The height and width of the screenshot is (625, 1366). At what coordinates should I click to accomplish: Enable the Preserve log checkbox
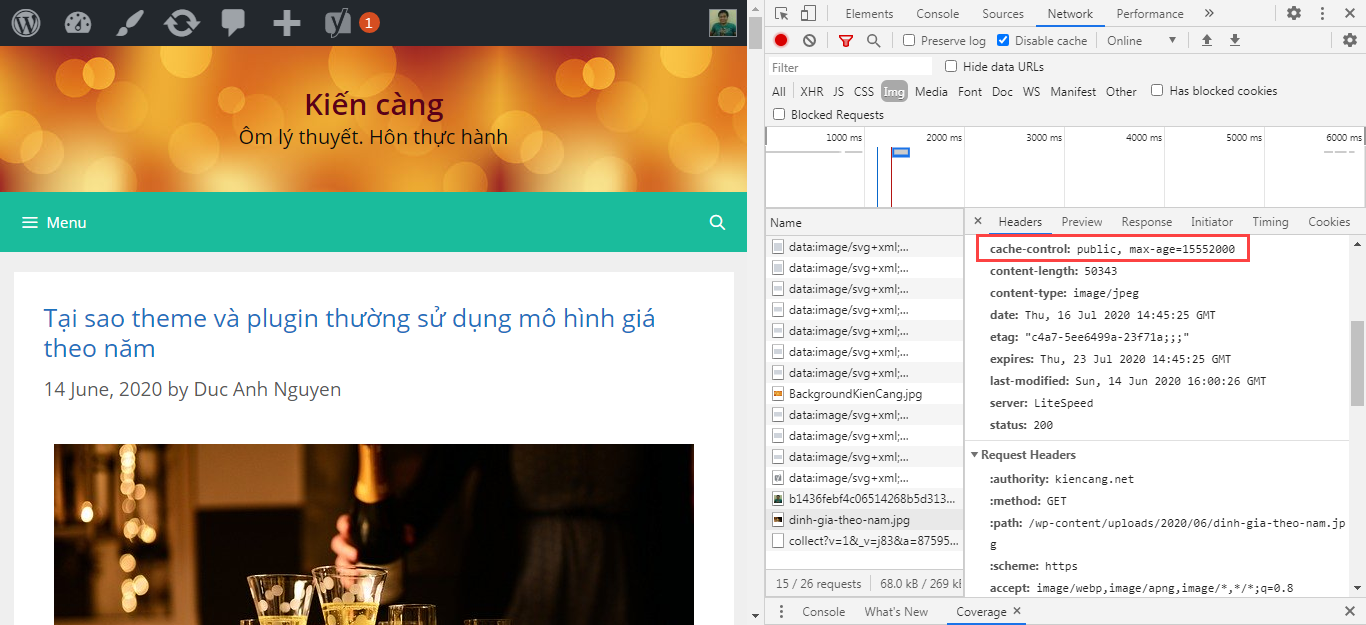(909, 40)
